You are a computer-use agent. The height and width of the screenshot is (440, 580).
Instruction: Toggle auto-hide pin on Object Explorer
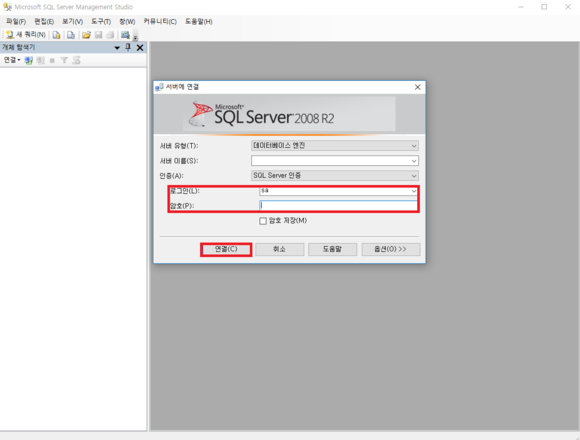(128, 47)
